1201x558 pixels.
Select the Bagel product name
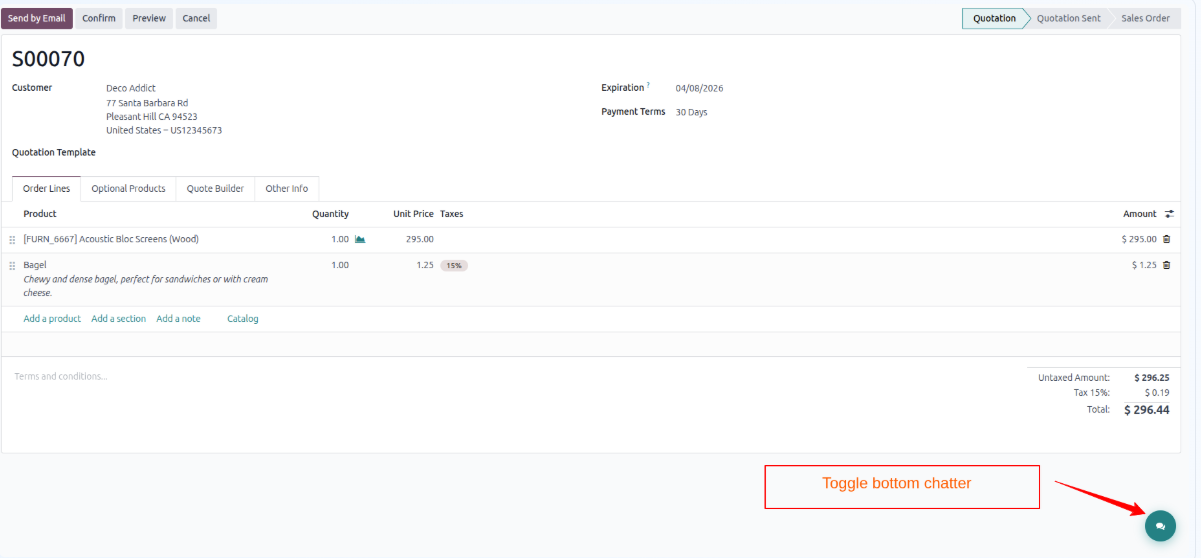35,265
